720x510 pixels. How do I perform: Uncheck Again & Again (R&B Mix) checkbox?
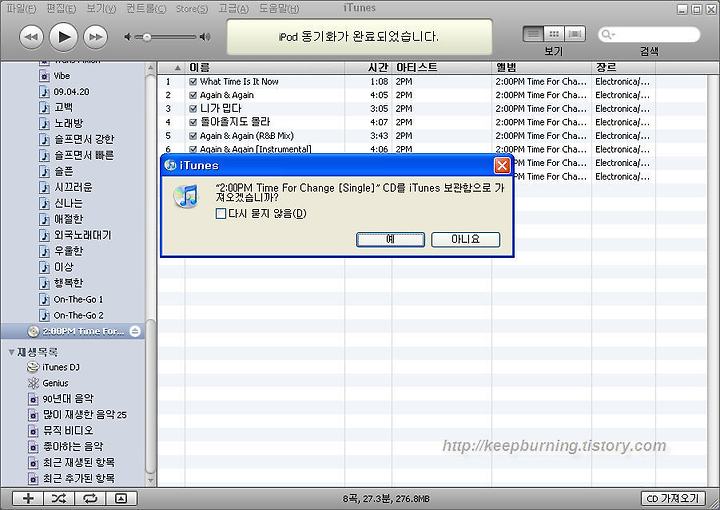click(x=193, y=136)
